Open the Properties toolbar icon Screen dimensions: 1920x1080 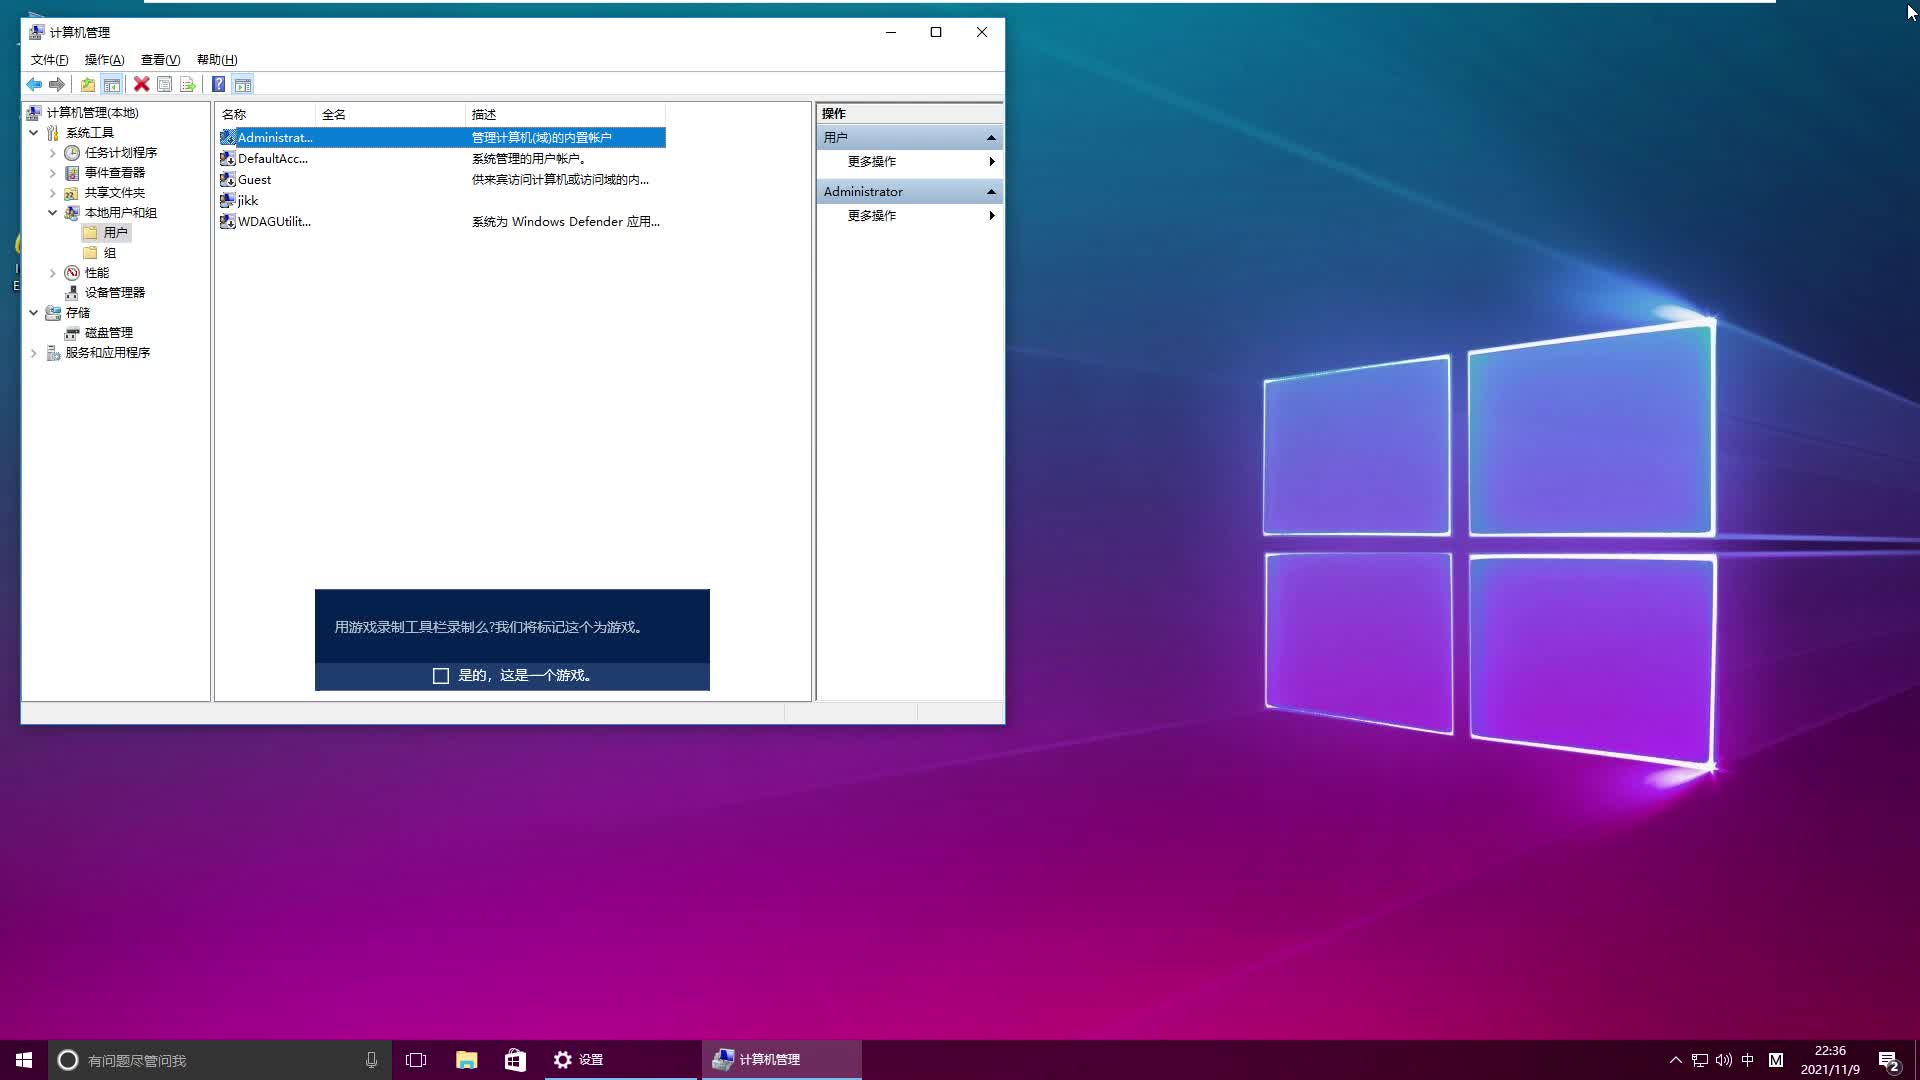[x=164, y=84]
